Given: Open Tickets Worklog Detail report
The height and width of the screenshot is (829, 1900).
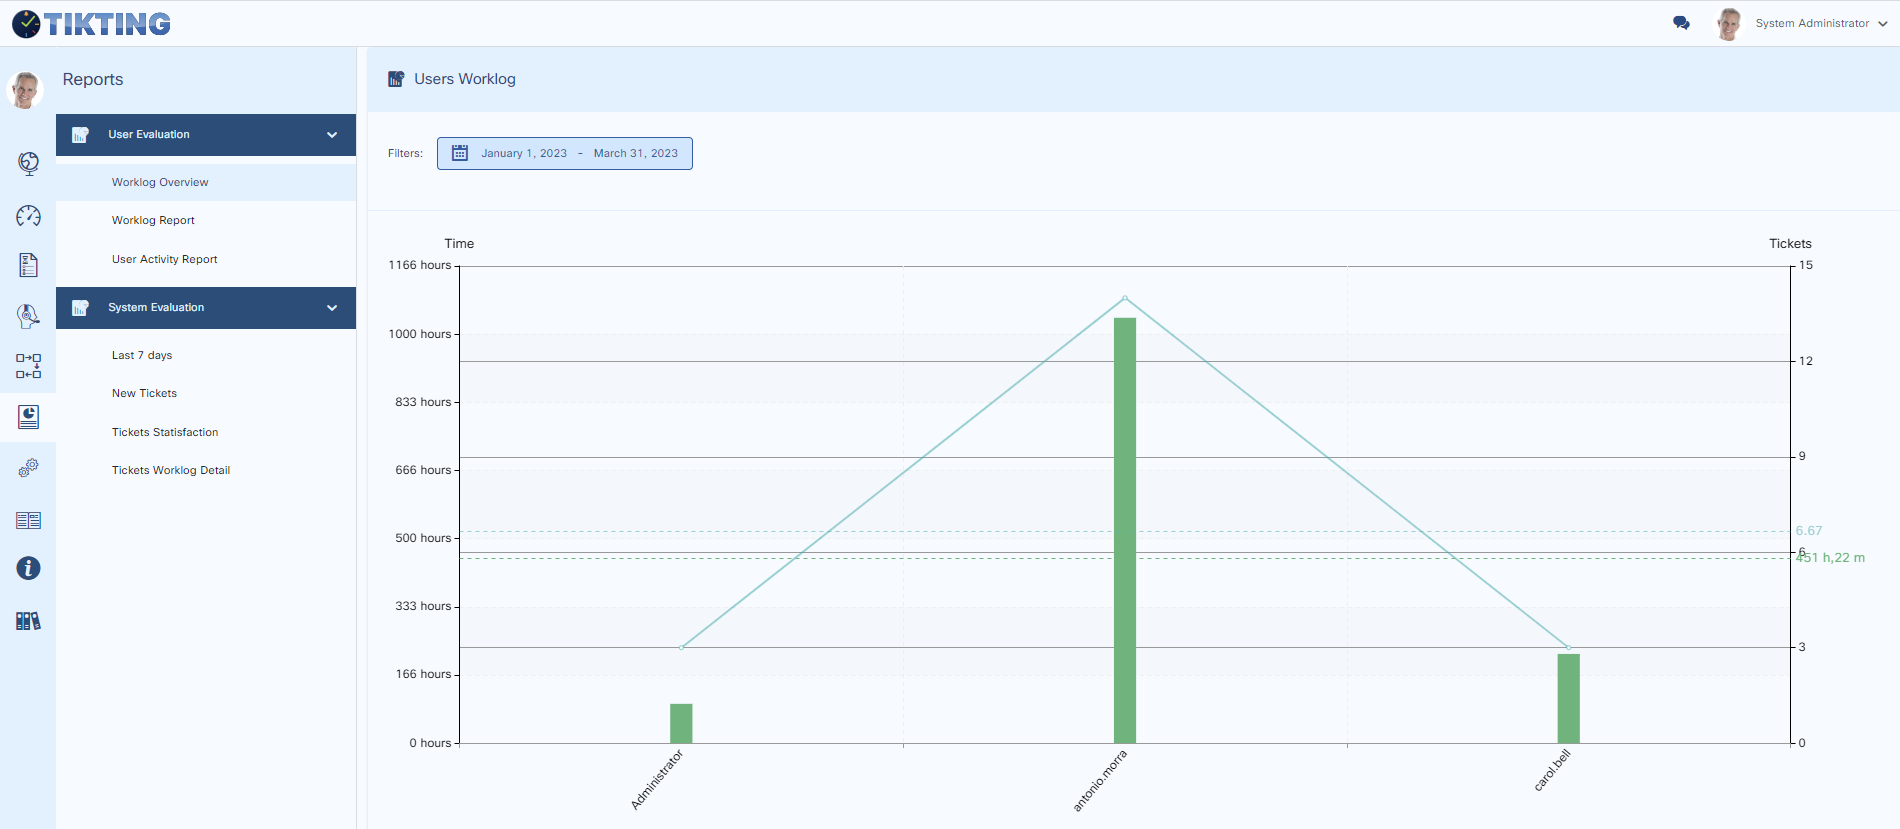Looking at the screenshot, I should point(171,470).
